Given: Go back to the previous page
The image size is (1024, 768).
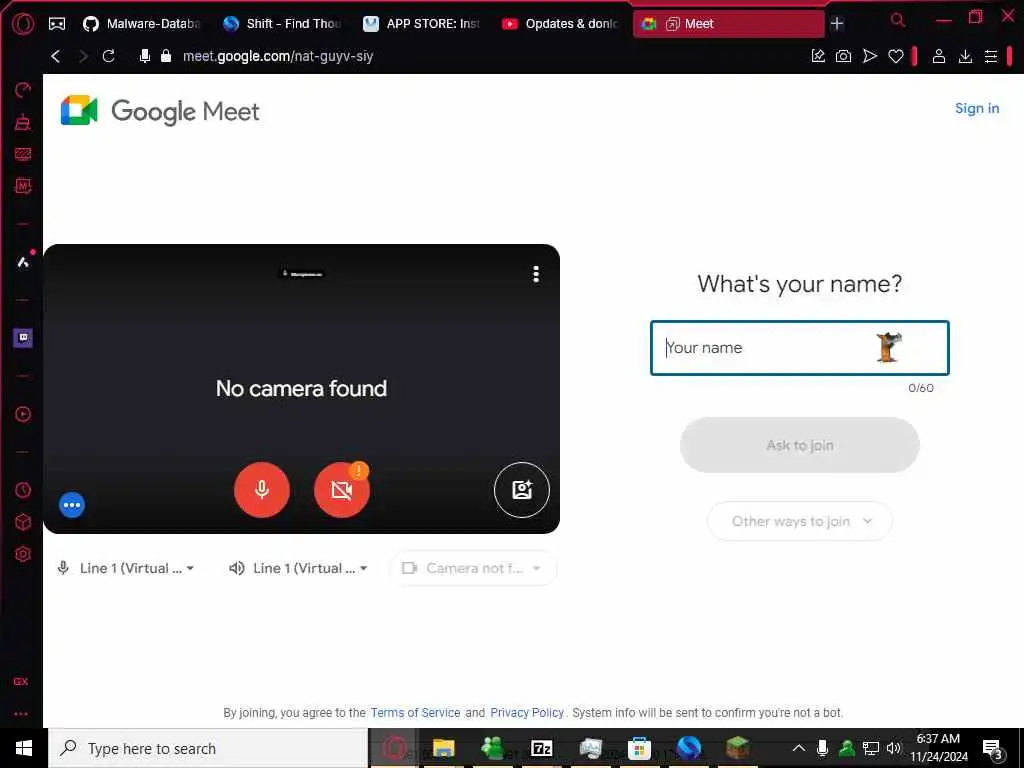Looking at the screenshot, I should coord(56,56).
